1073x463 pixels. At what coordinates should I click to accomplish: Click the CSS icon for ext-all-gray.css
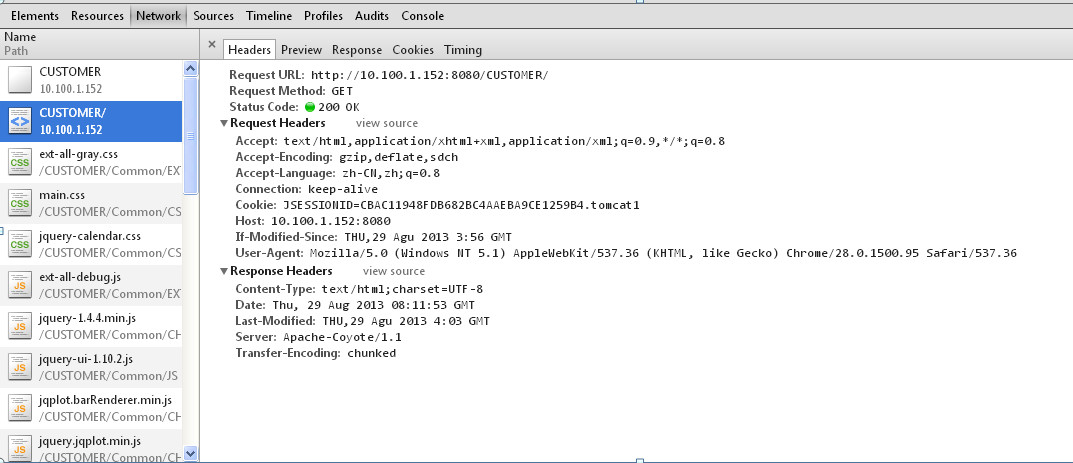click(20, 162)
